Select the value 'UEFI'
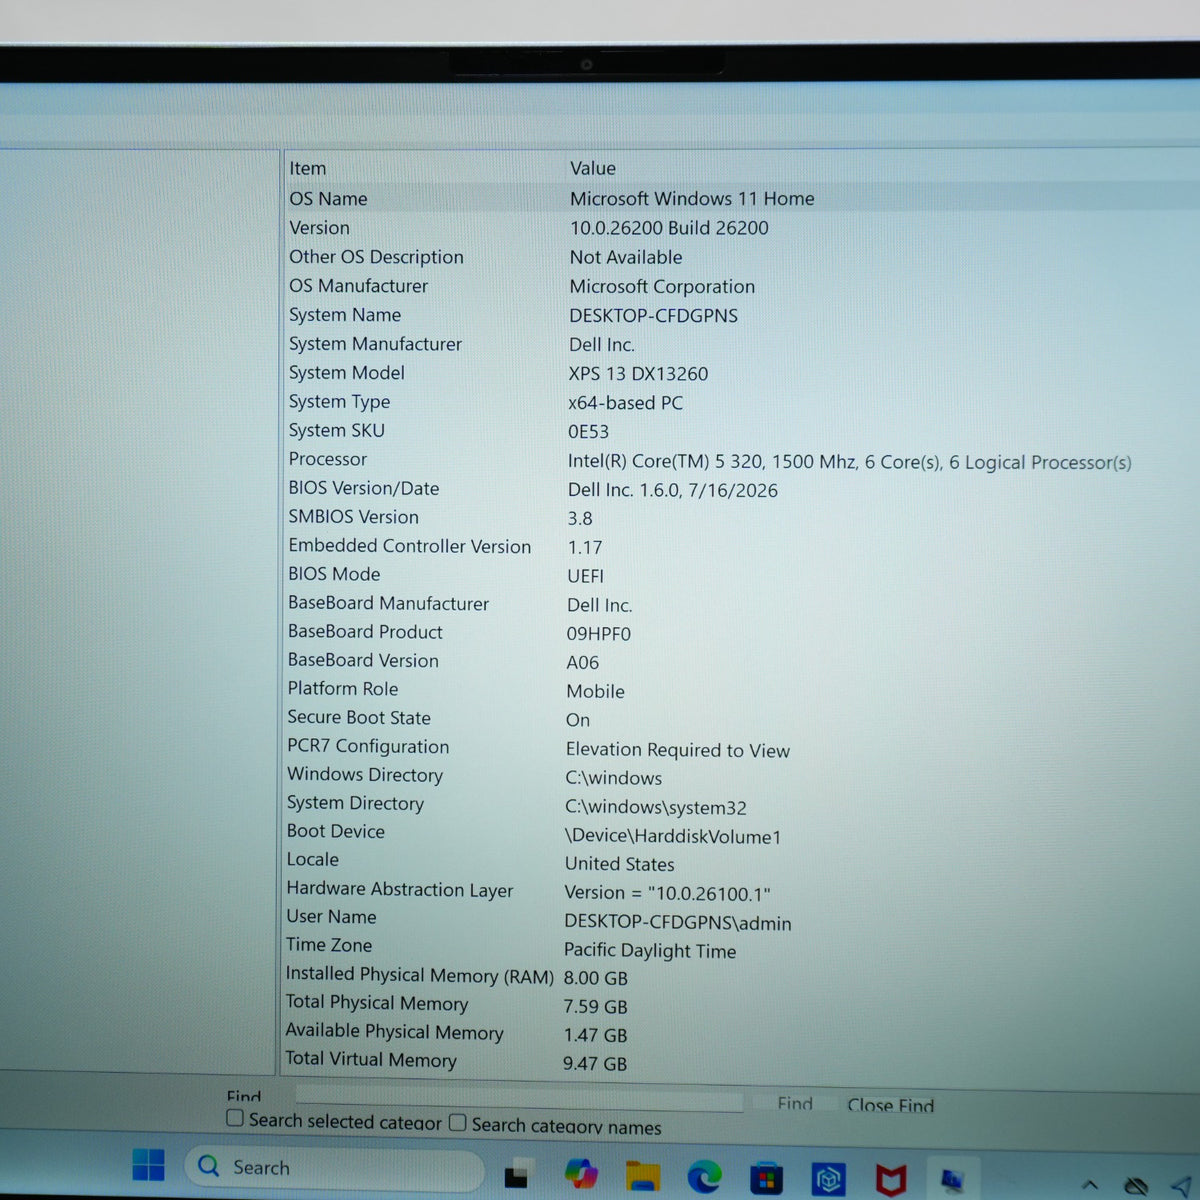The width and height of the screenshot is (1200, 1200). [x=586, y=576]
